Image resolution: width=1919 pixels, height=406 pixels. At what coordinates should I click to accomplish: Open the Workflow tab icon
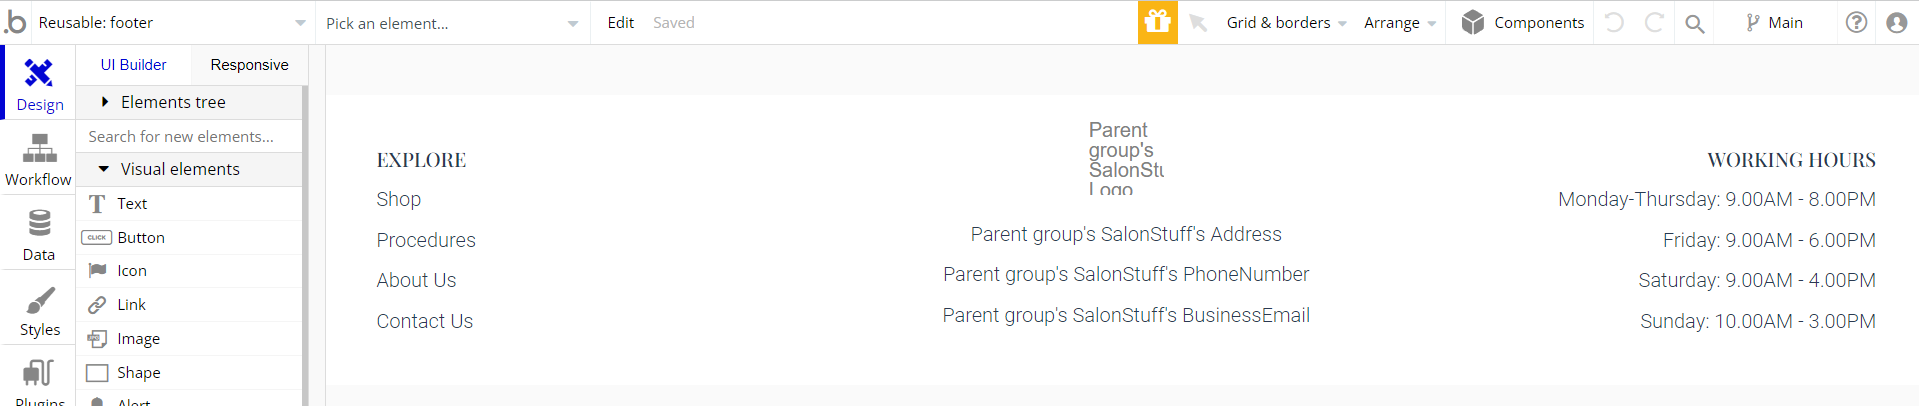[39, 148]
